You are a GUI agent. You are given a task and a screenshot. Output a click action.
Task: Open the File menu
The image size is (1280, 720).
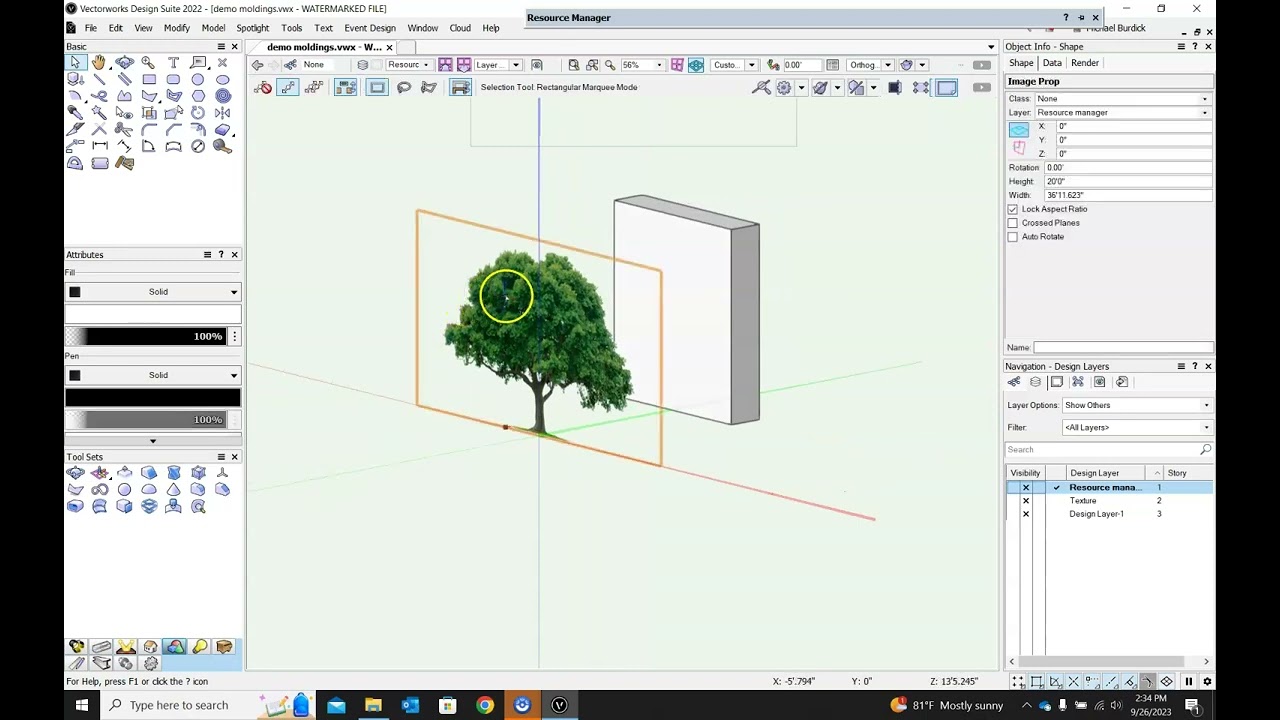point(91,28)
